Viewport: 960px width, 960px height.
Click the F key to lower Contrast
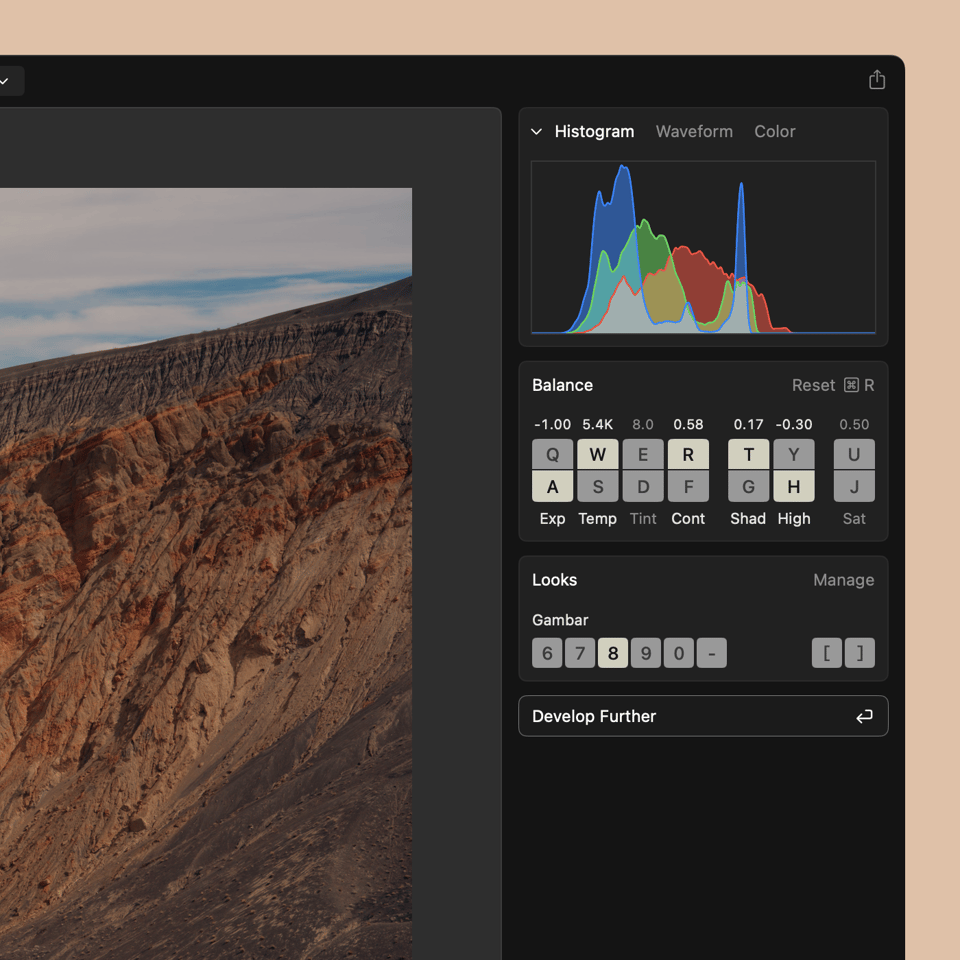click(688, 486)
